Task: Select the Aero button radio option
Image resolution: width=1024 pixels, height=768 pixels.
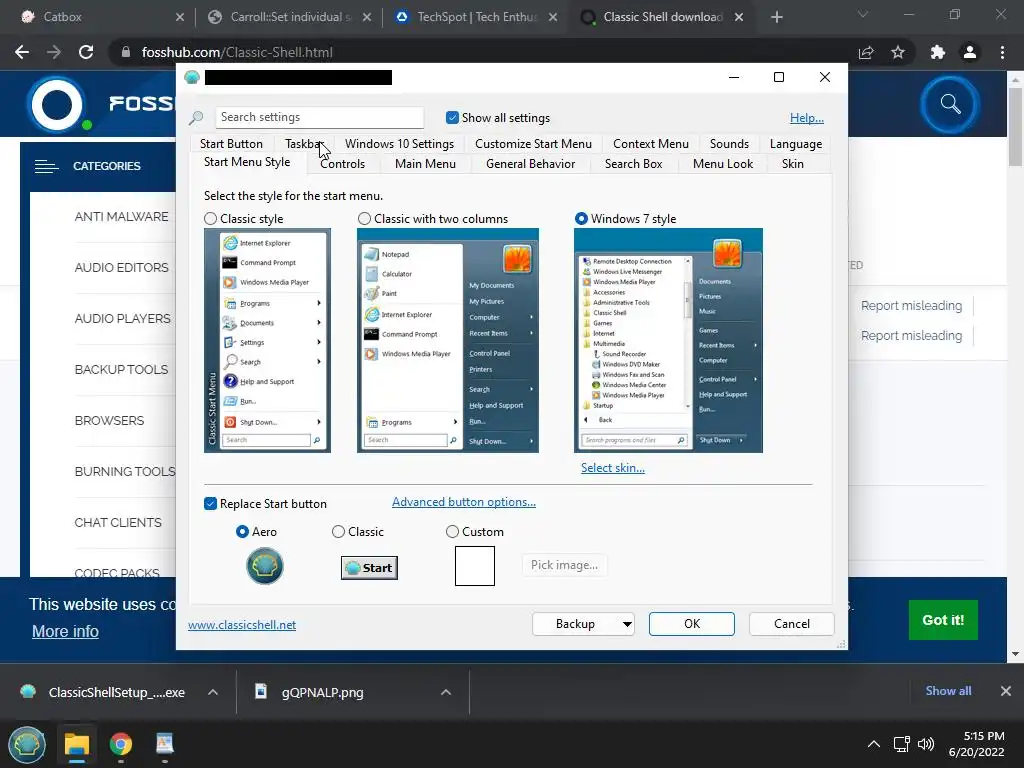Action: pyautogui.click(x=242, y=532)
